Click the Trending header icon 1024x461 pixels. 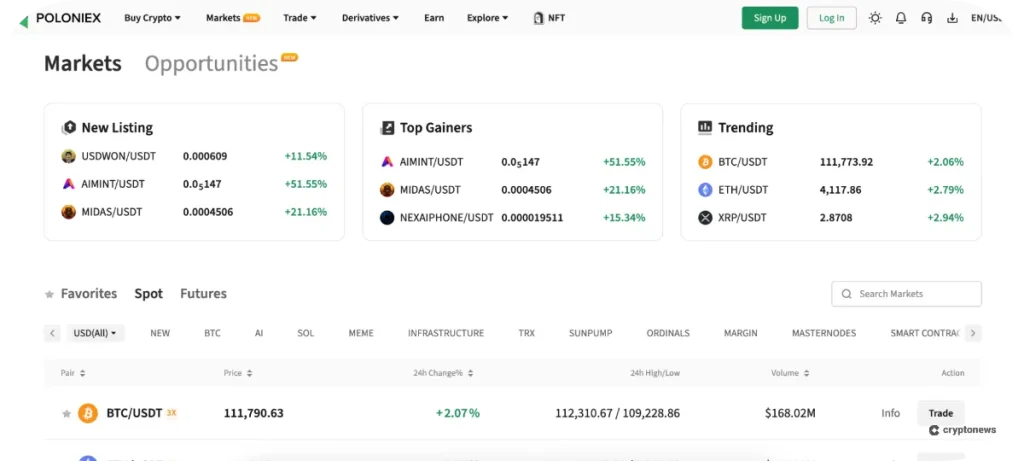pos(705,127)
